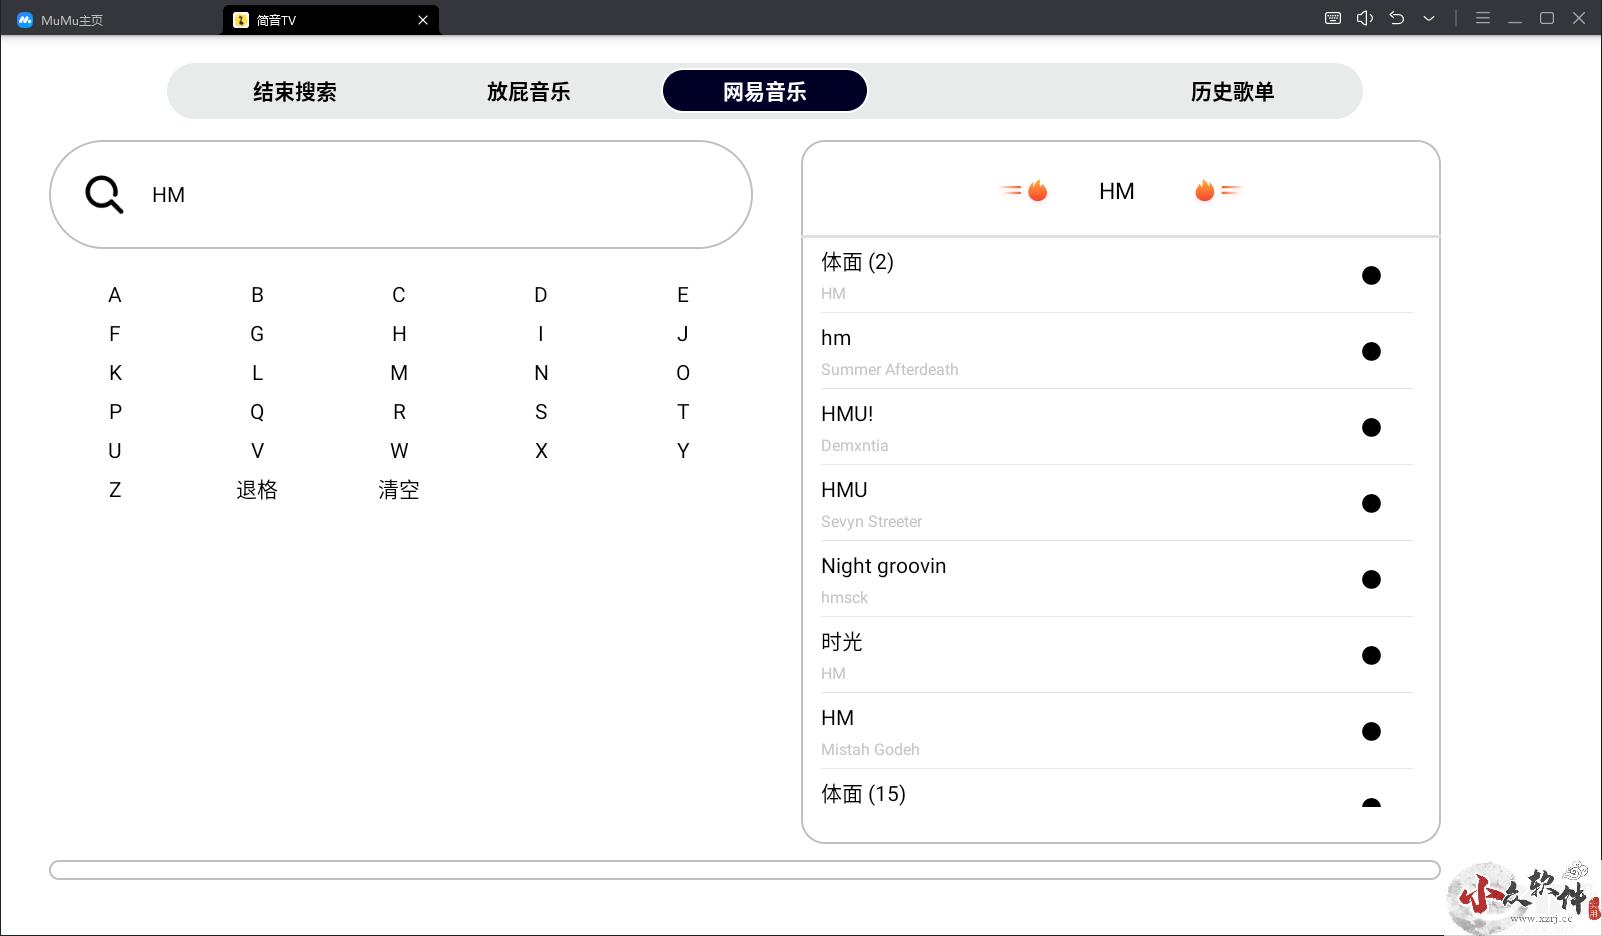Open the hamburger menu in title bar

(x=1483, y=18)
